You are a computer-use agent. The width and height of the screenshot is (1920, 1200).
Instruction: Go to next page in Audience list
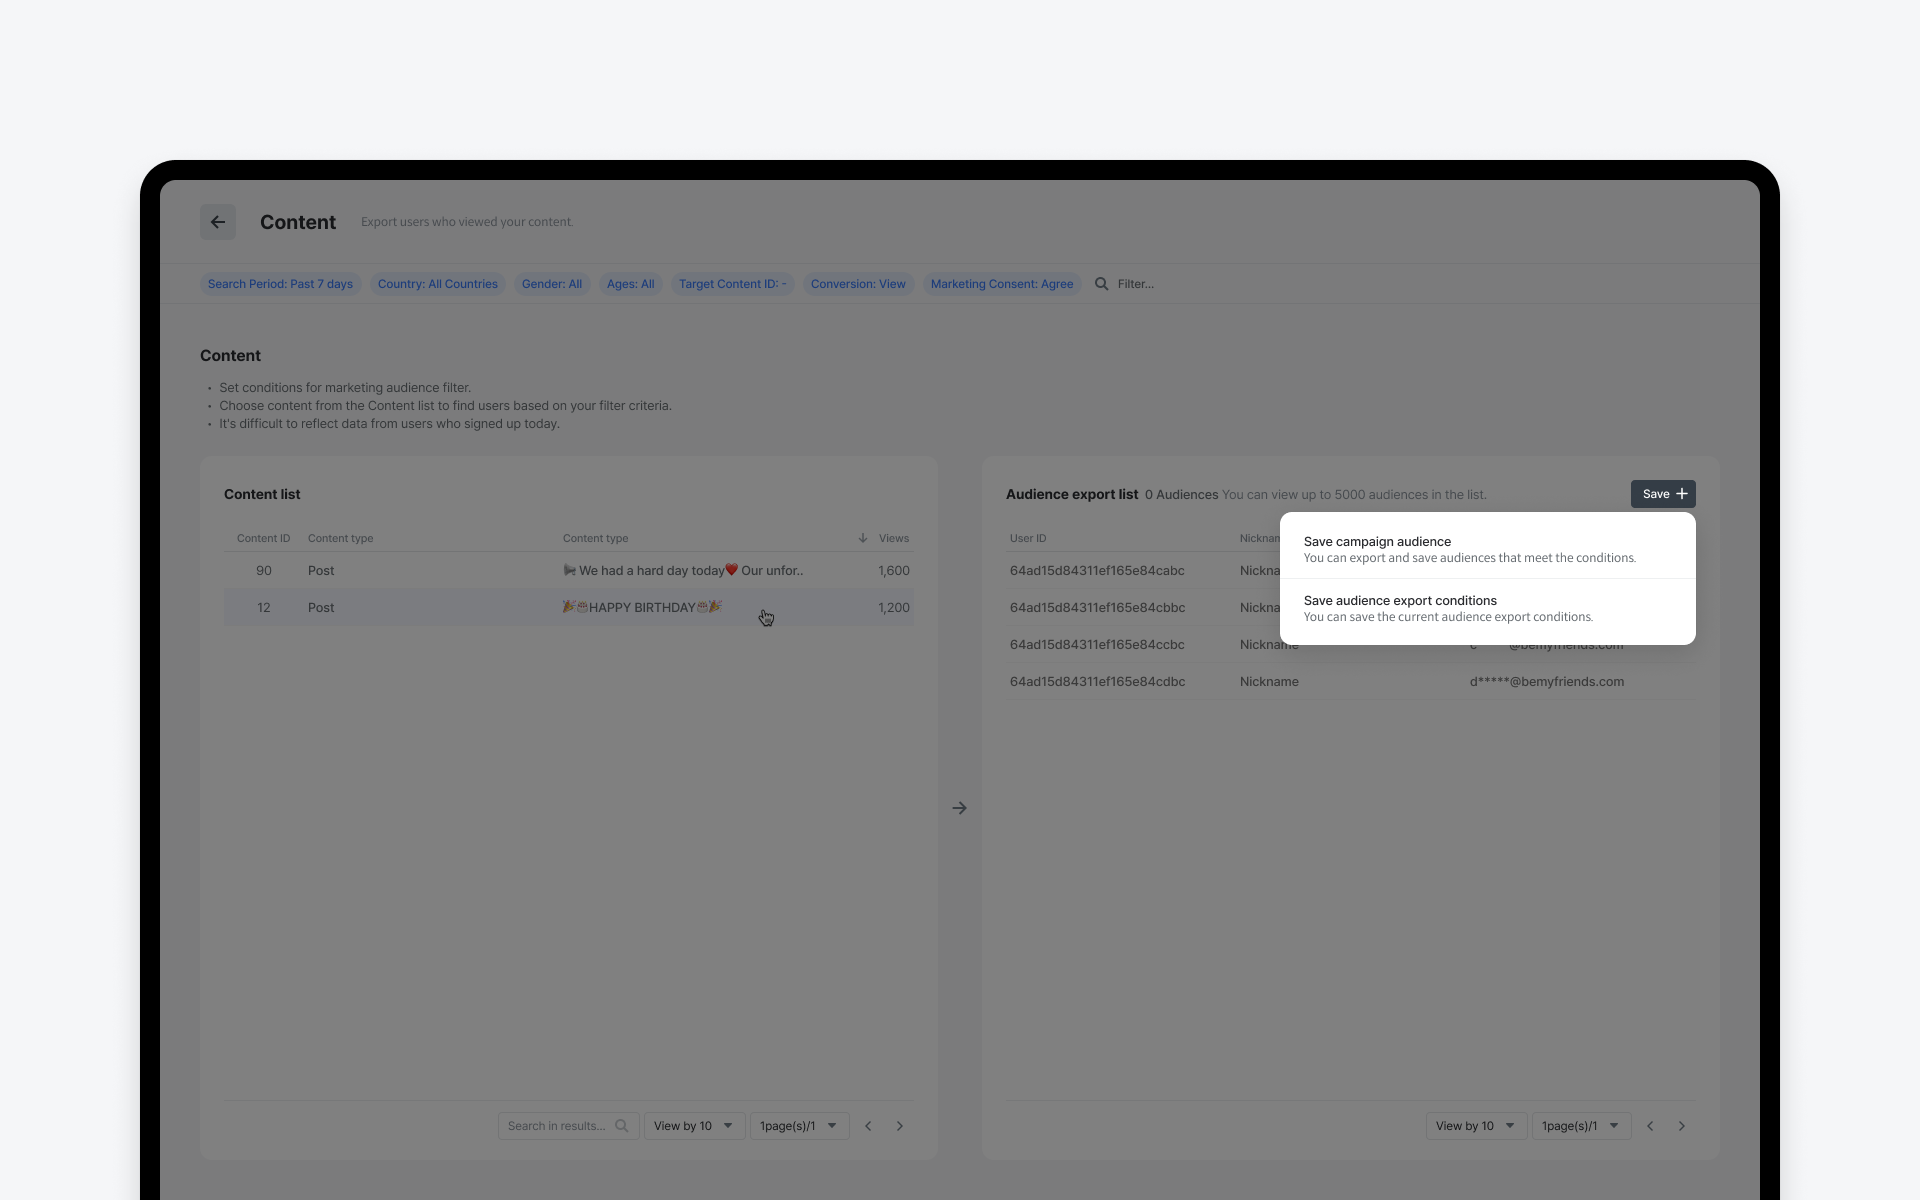[1682, 1126]
